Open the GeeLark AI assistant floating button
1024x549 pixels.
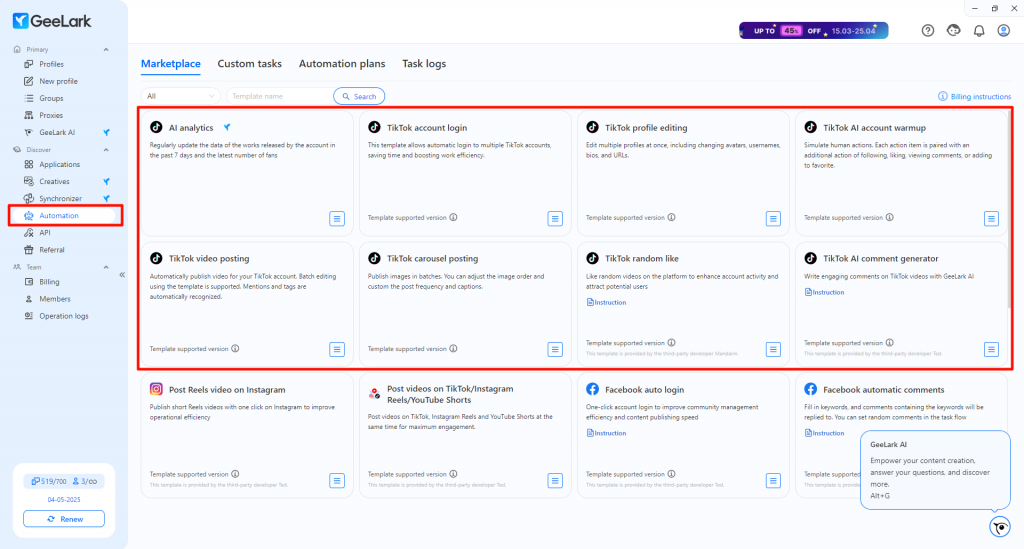[1000, 527]
